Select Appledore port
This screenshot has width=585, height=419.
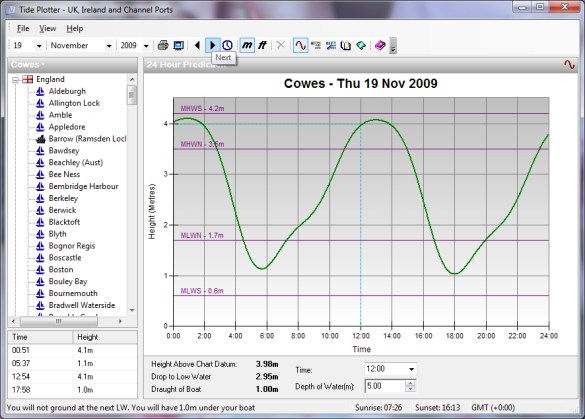67,127
